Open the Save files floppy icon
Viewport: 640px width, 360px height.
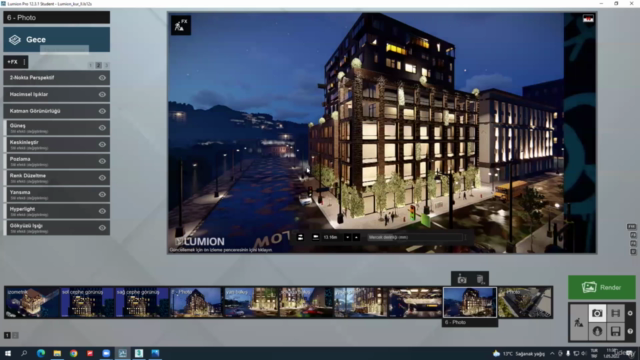tap(615, 331)
